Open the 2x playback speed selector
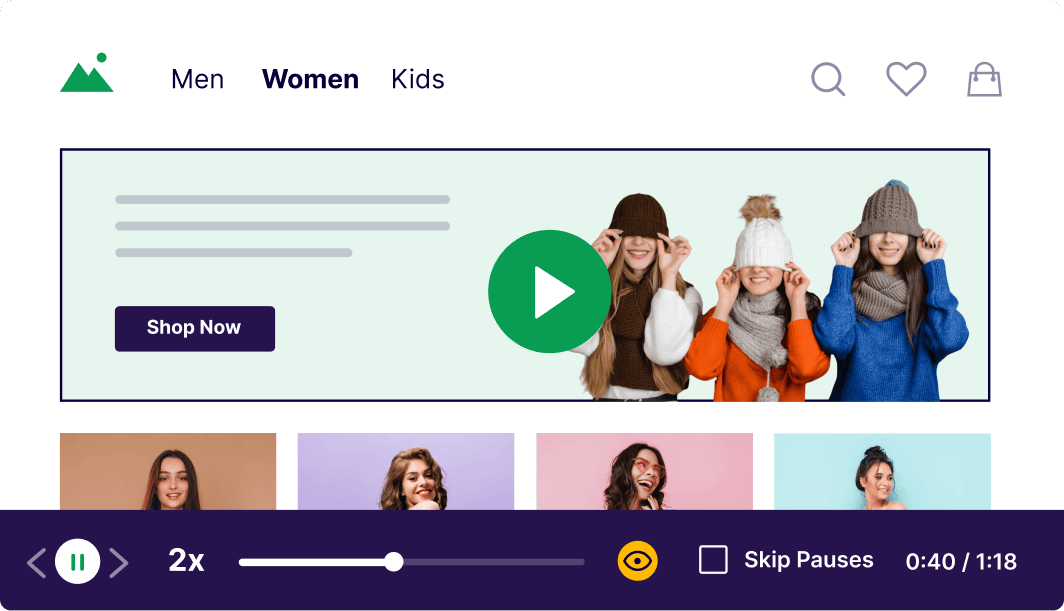This screenshot has width=1064, height=611. 186,561
